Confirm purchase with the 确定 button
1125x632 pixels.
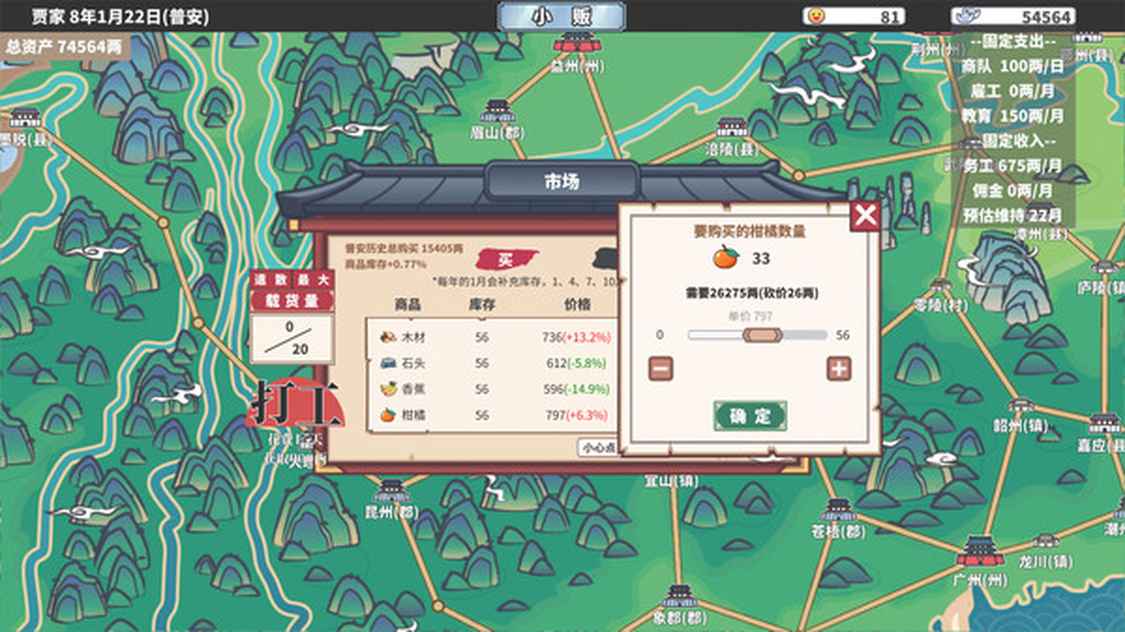[750, 416]
